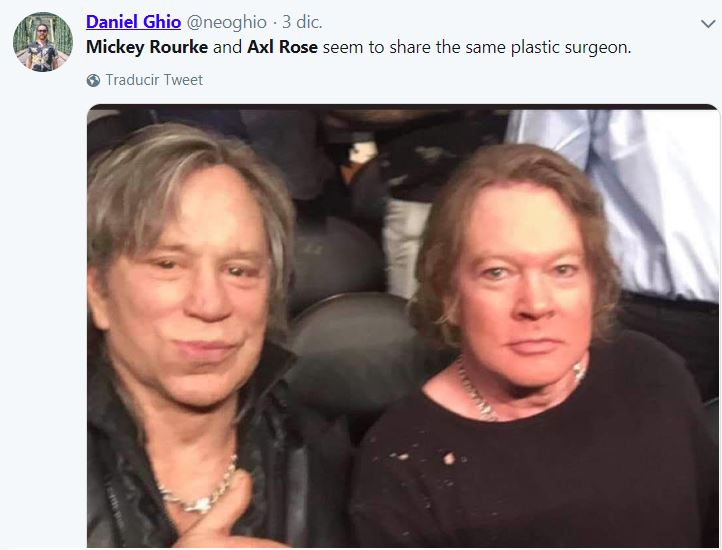
Task: Open the @neoghio handle
Action: pos(227,22)
